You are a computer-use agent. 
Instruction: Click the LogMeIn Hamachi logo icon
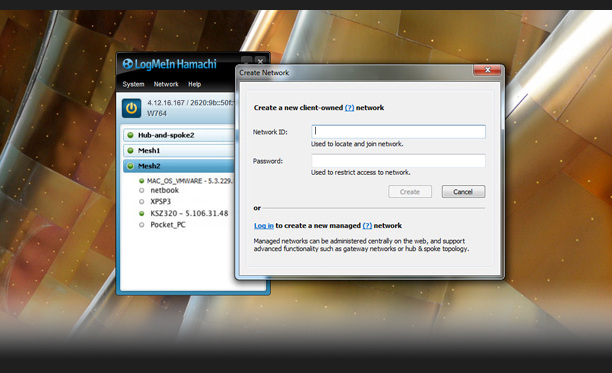128,64
